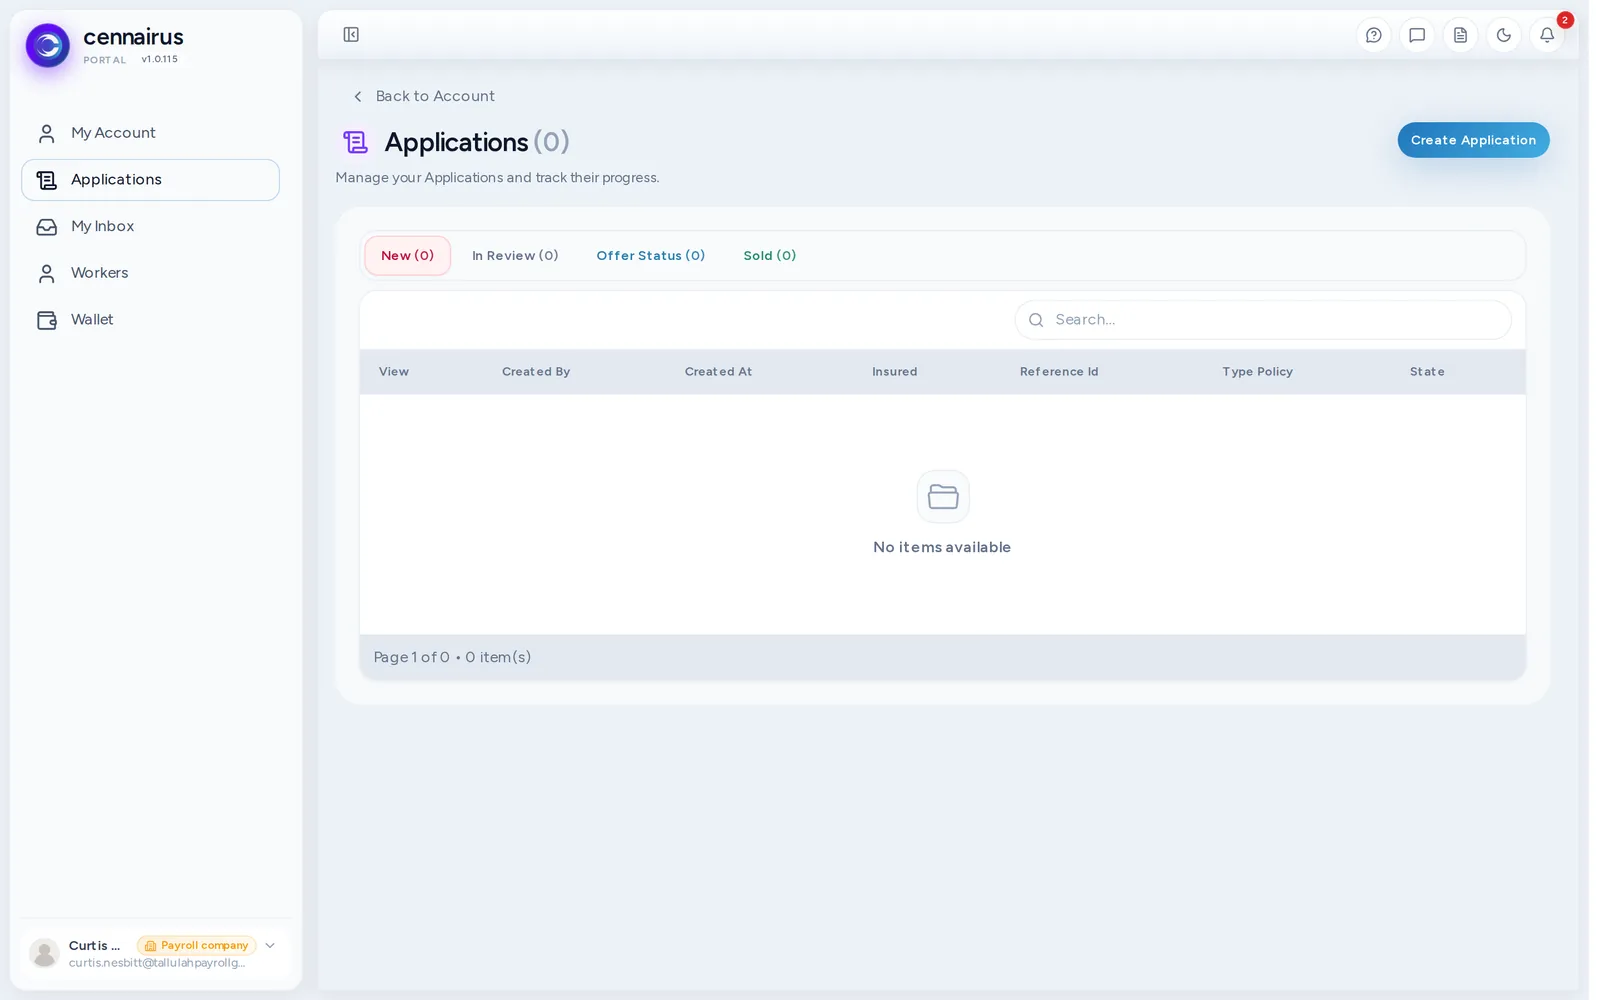Open Wallet in the sidebar
Viewport: 1600px width, 1000px height.
[150, 320]
